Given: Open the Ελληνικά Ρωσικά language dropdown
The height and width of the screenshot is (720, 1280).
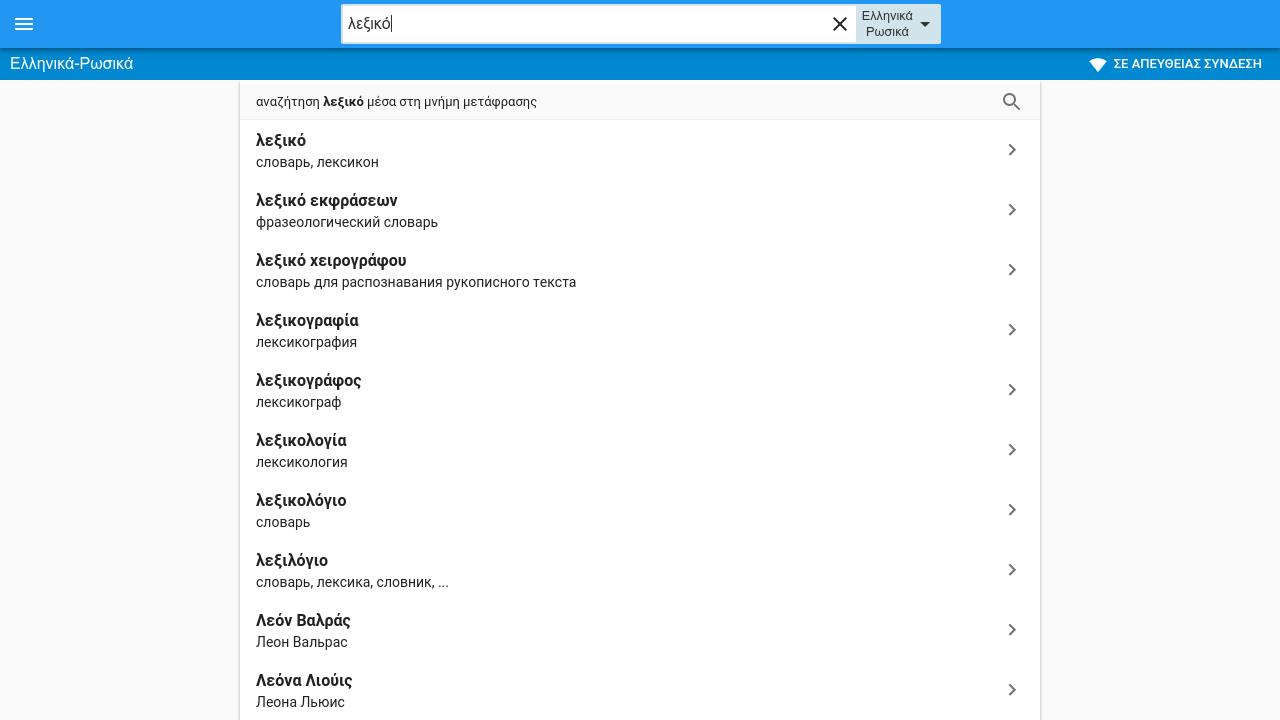Looking at the screenshot, I should tap(898, 24).
